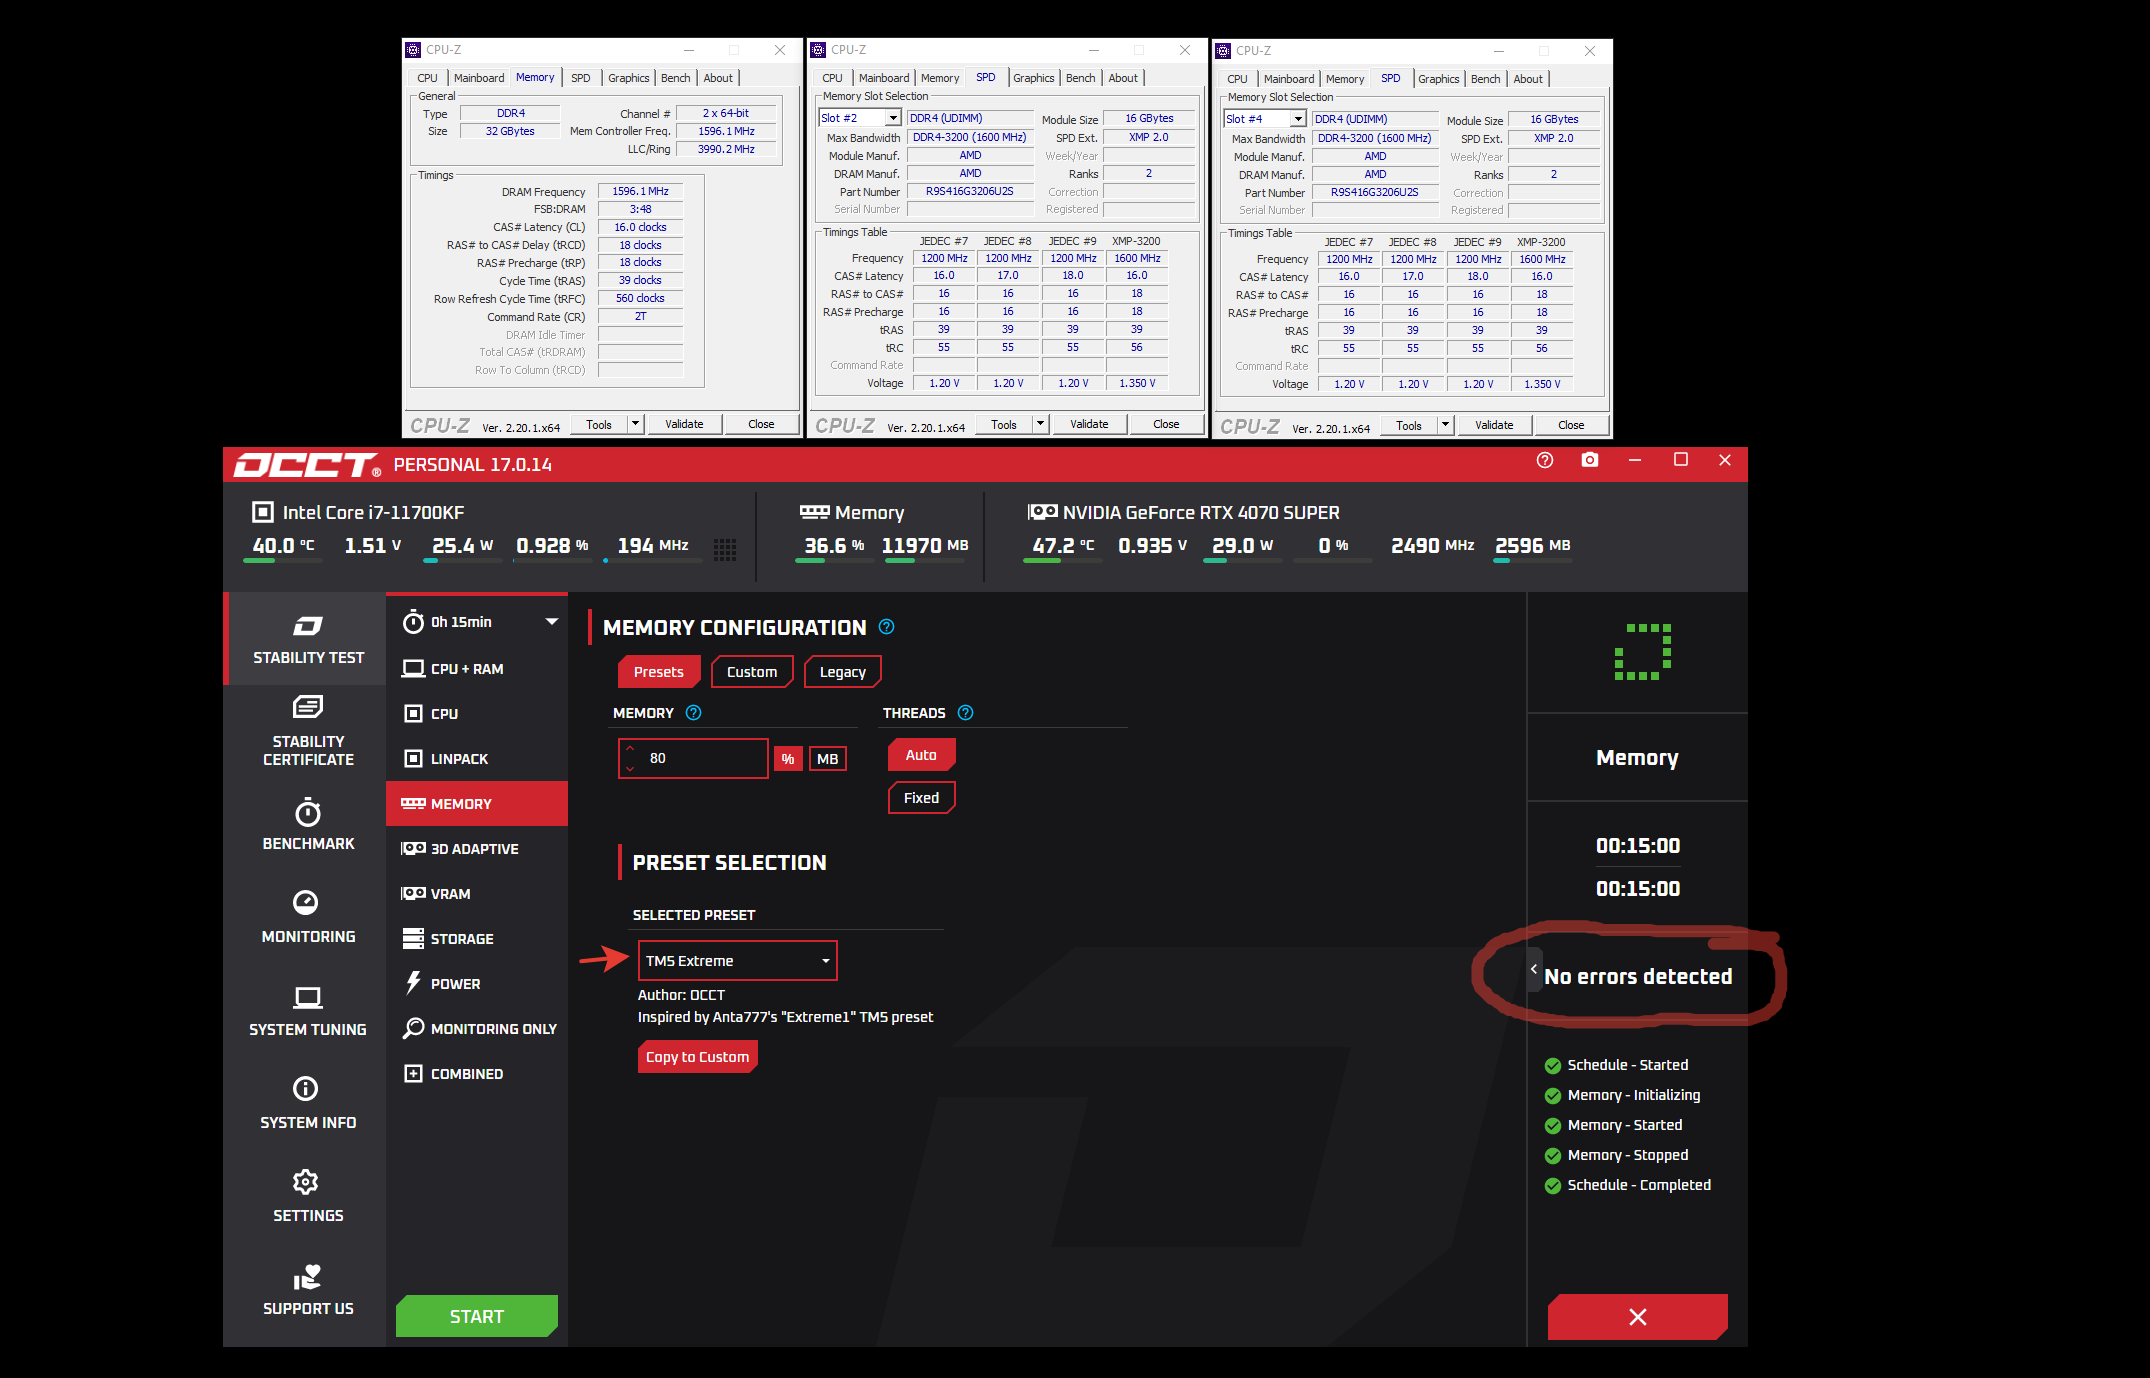Click the GPU temperature 47.2 °C reading
The height and width of the screenshot is (1378, 2150).
(x=1063, y=546)
